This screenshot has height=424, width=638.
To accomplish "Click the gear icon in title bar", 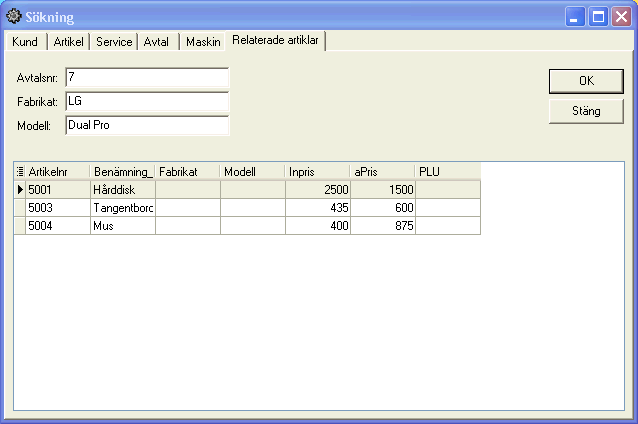I will (x=14, y=17).
